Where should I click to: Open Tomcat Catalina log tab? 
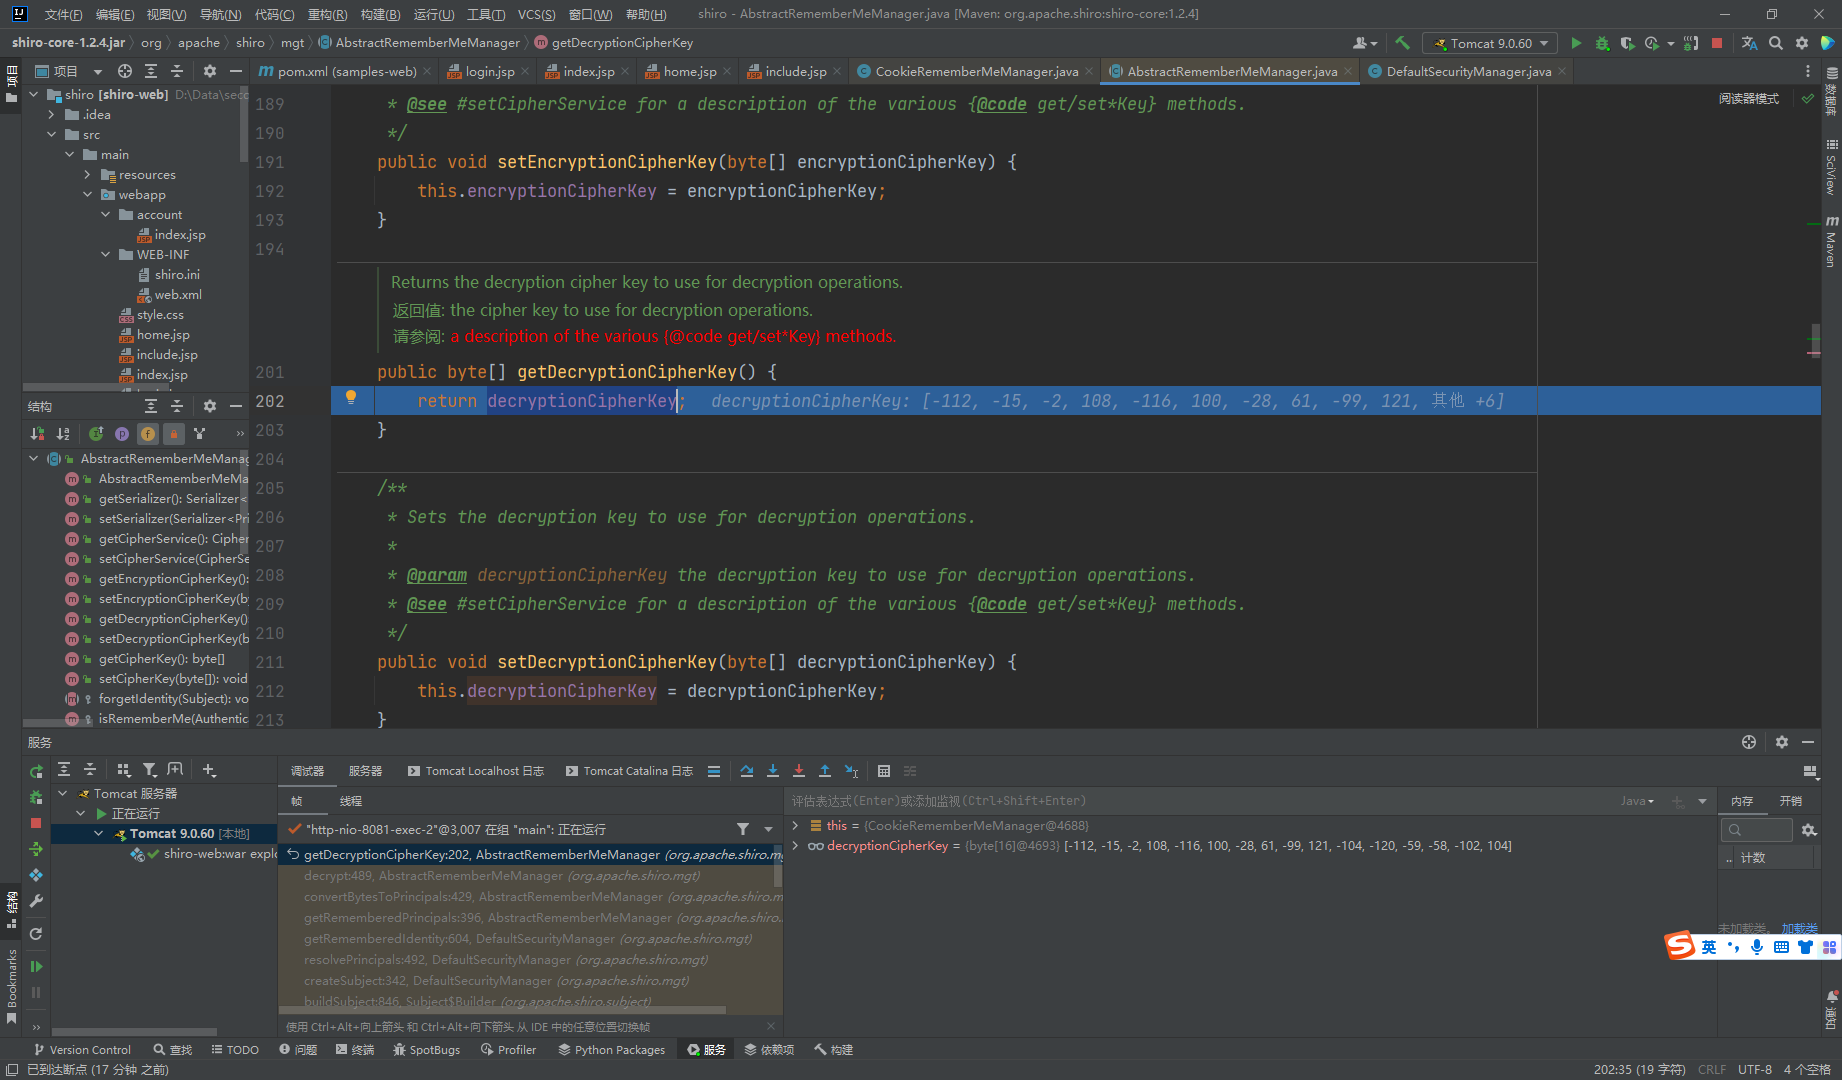click(x=630, y=771)
